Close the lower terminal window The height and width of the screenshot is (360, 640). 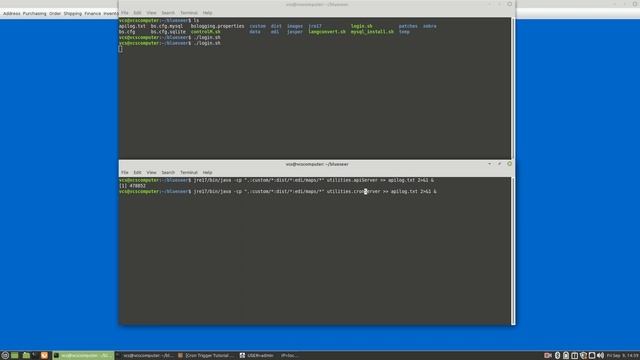pos(509,164)
